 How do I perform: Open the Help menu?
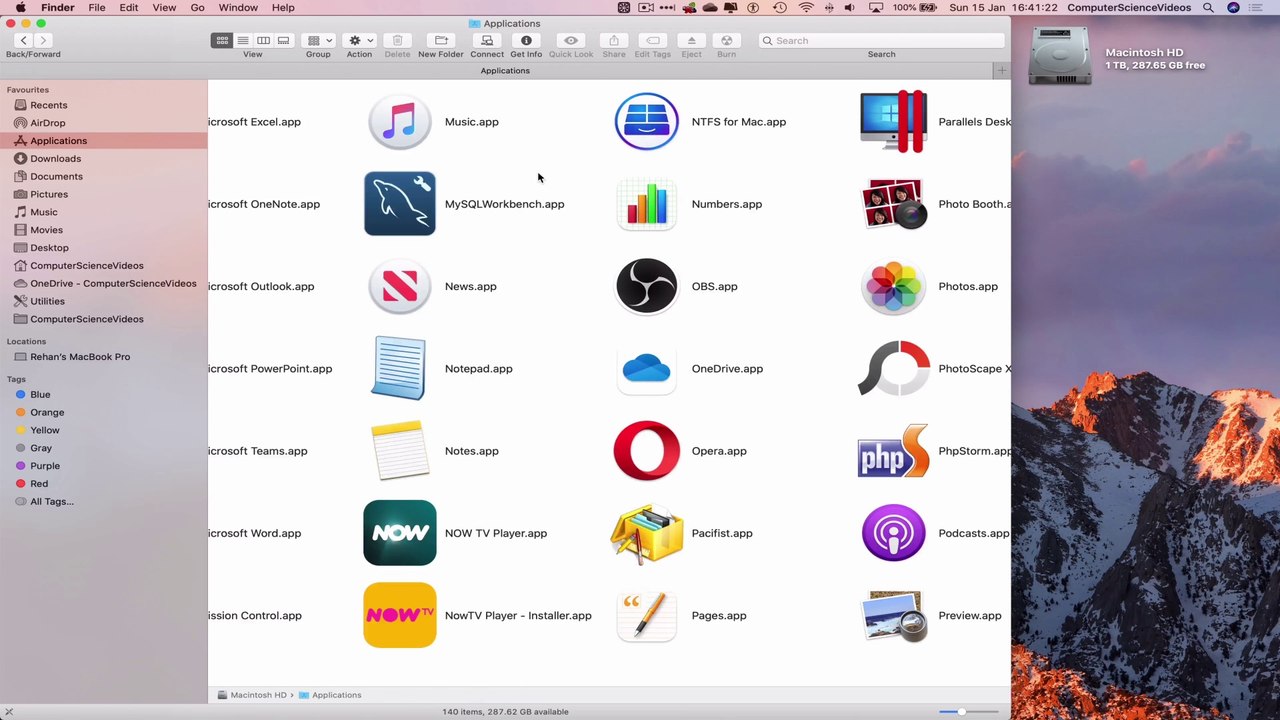click(283, 8)
